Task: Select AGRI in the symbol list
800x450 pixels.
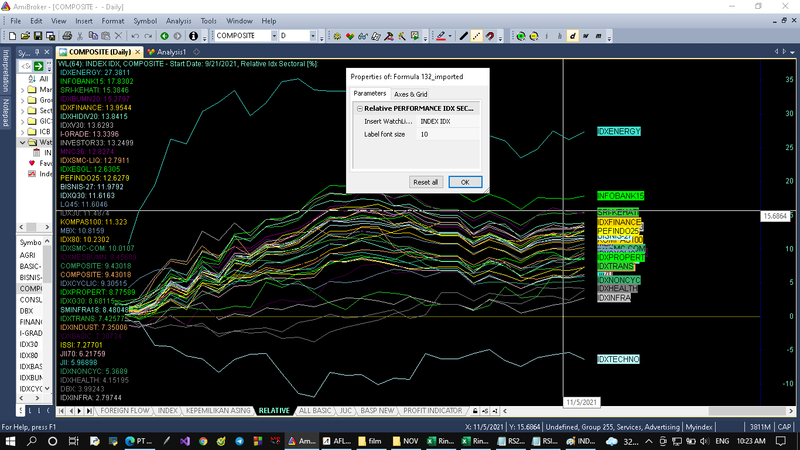Action: 28,255
